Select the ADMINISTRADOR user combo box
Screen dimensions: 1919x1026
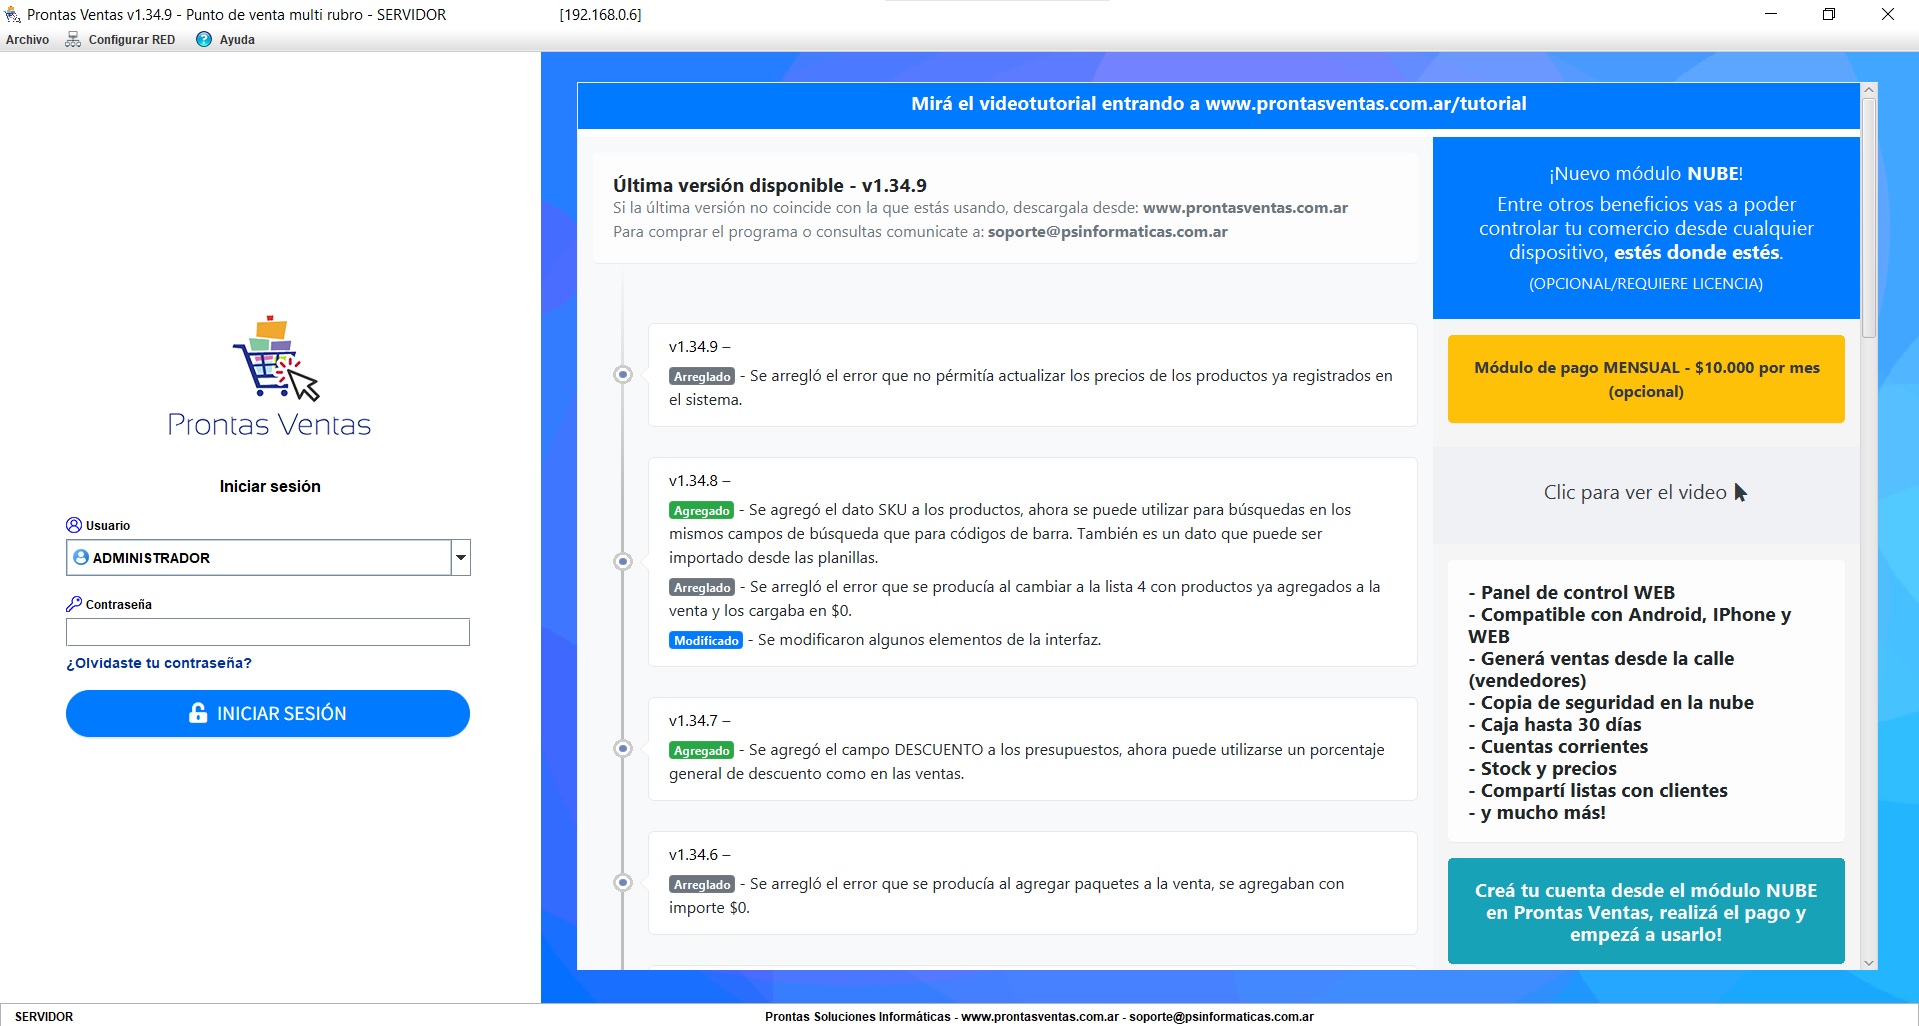(268, 557)
